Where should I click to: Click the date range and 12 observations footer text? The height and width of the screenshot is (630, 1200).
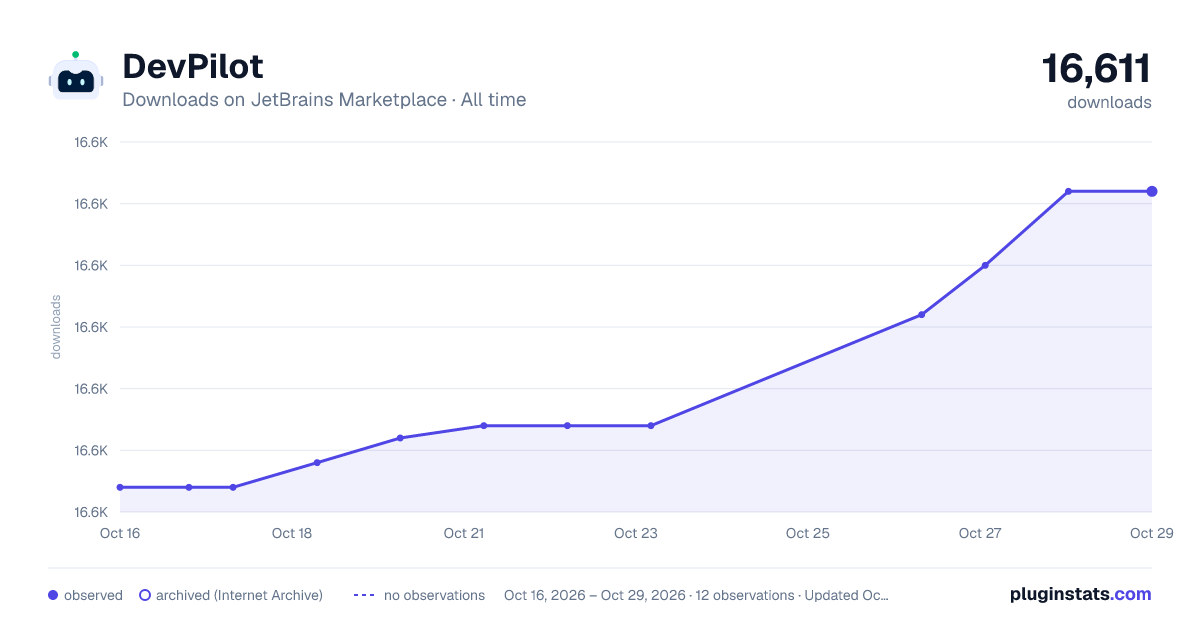pyautogui.click(x=696, y=595)
